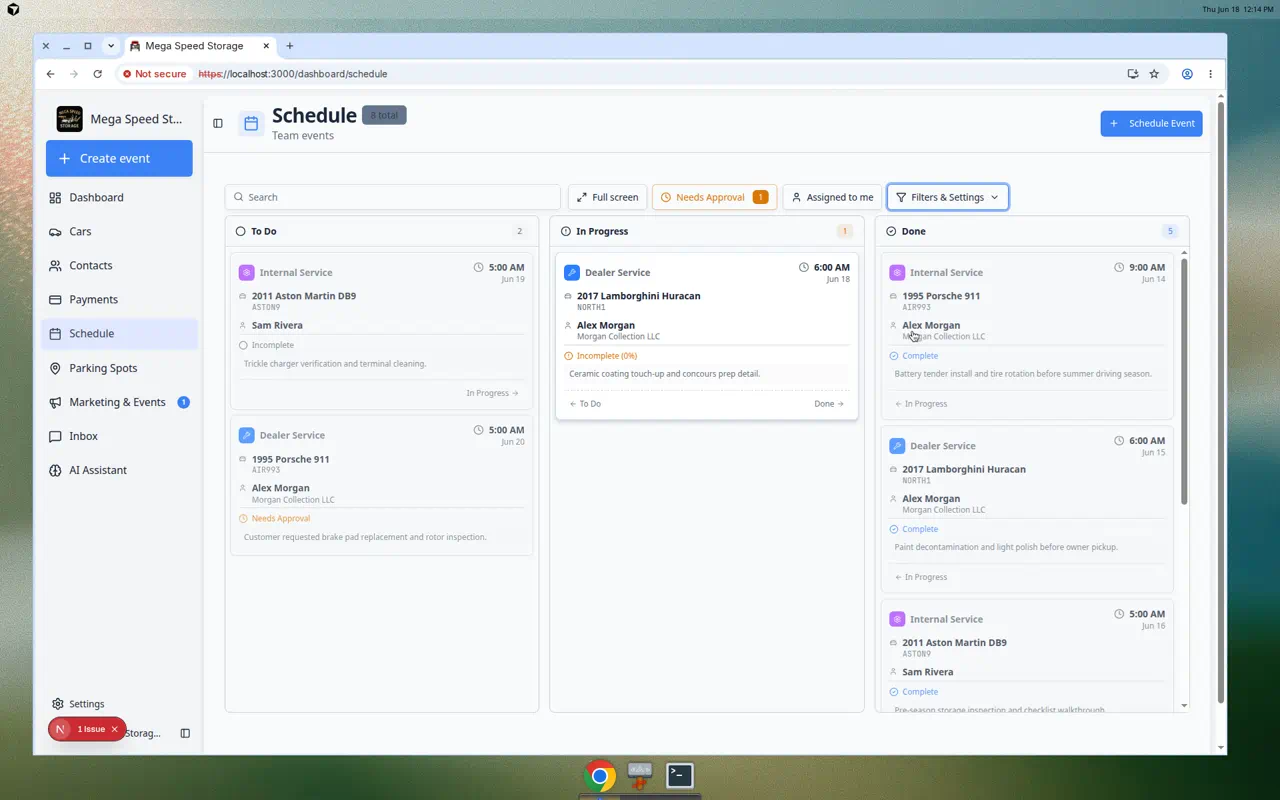Go back in Chrome browser

(51, 74)
